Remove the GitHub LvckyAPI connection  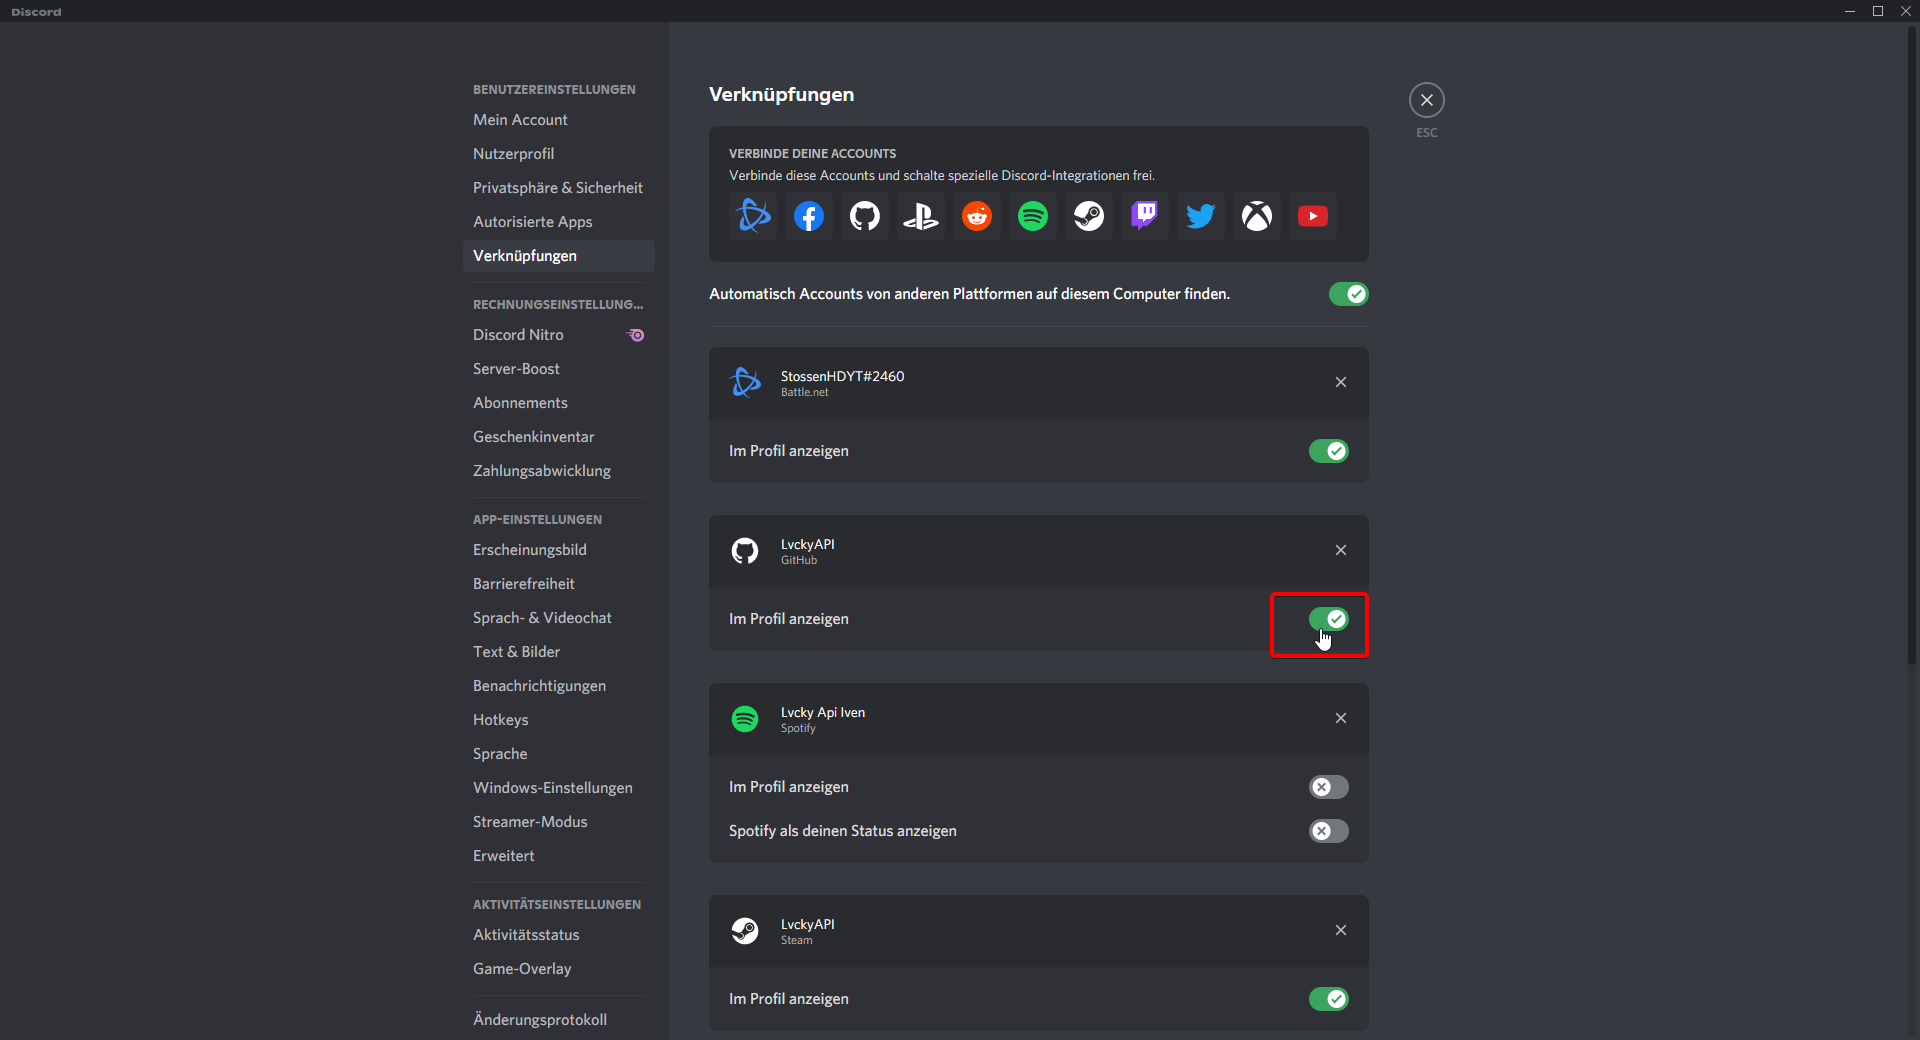coord(1341,550)
